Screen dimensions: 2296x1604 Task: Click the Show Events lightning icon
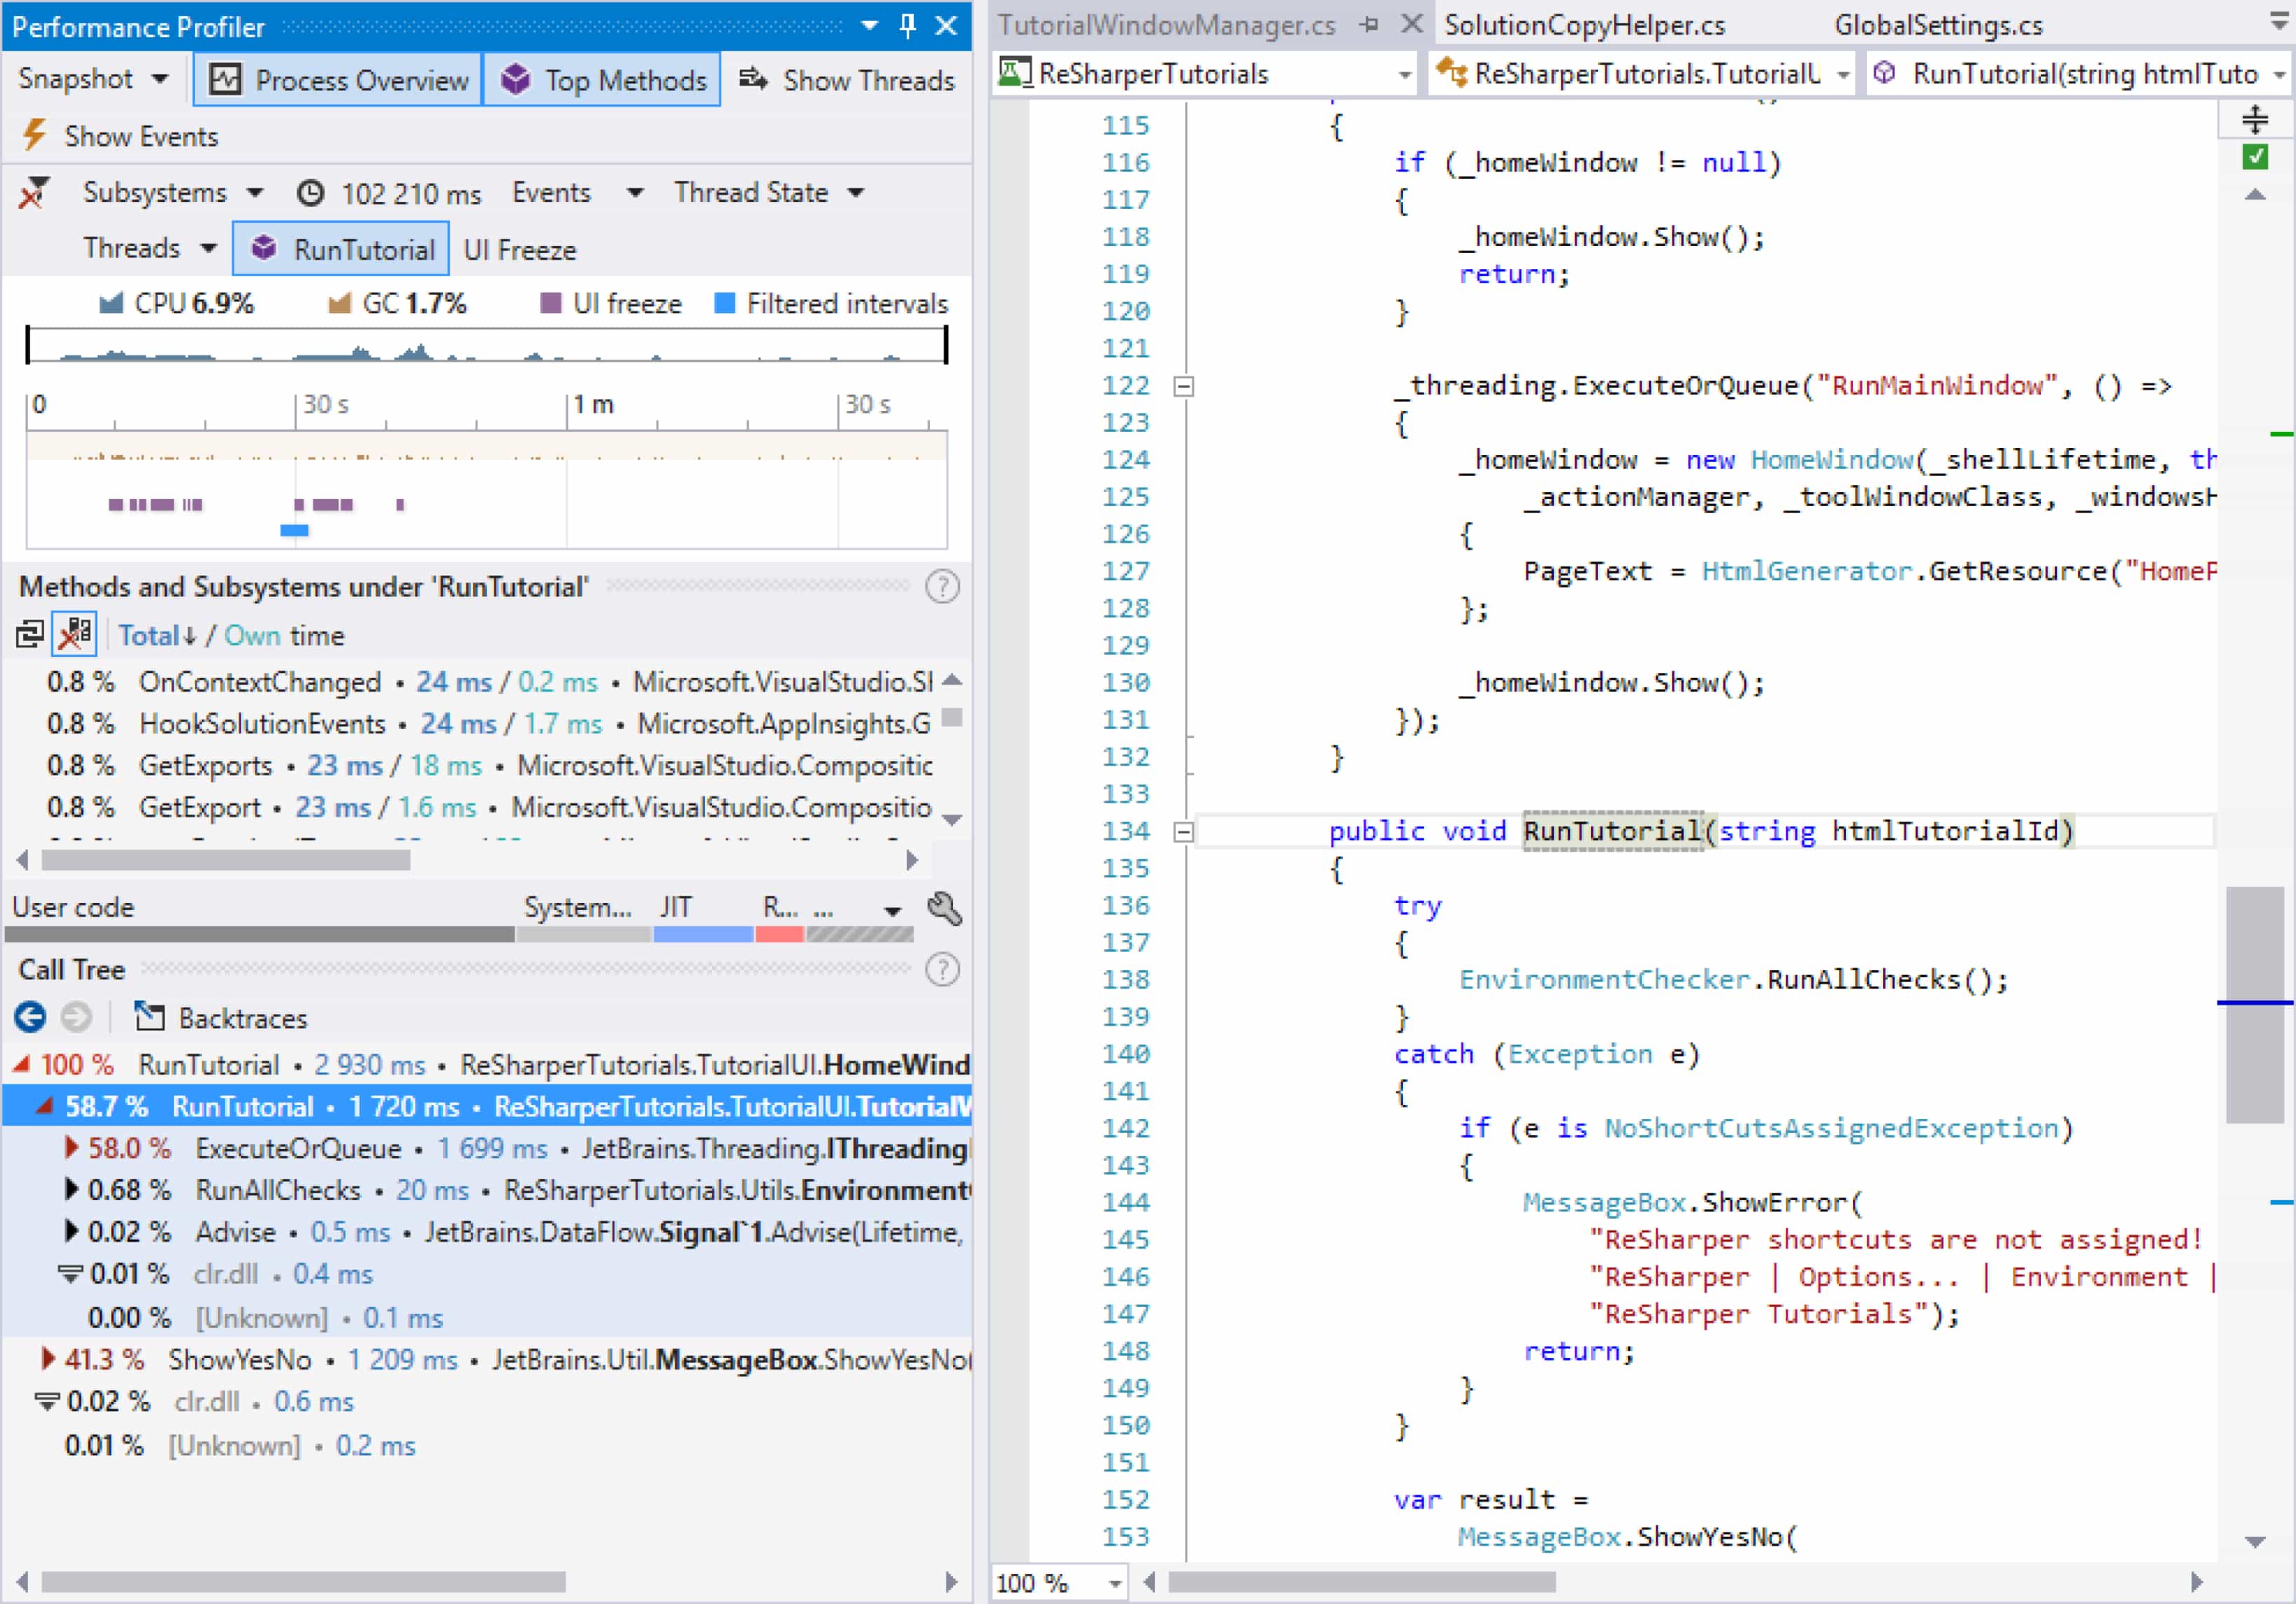click(x=36, y=135)
